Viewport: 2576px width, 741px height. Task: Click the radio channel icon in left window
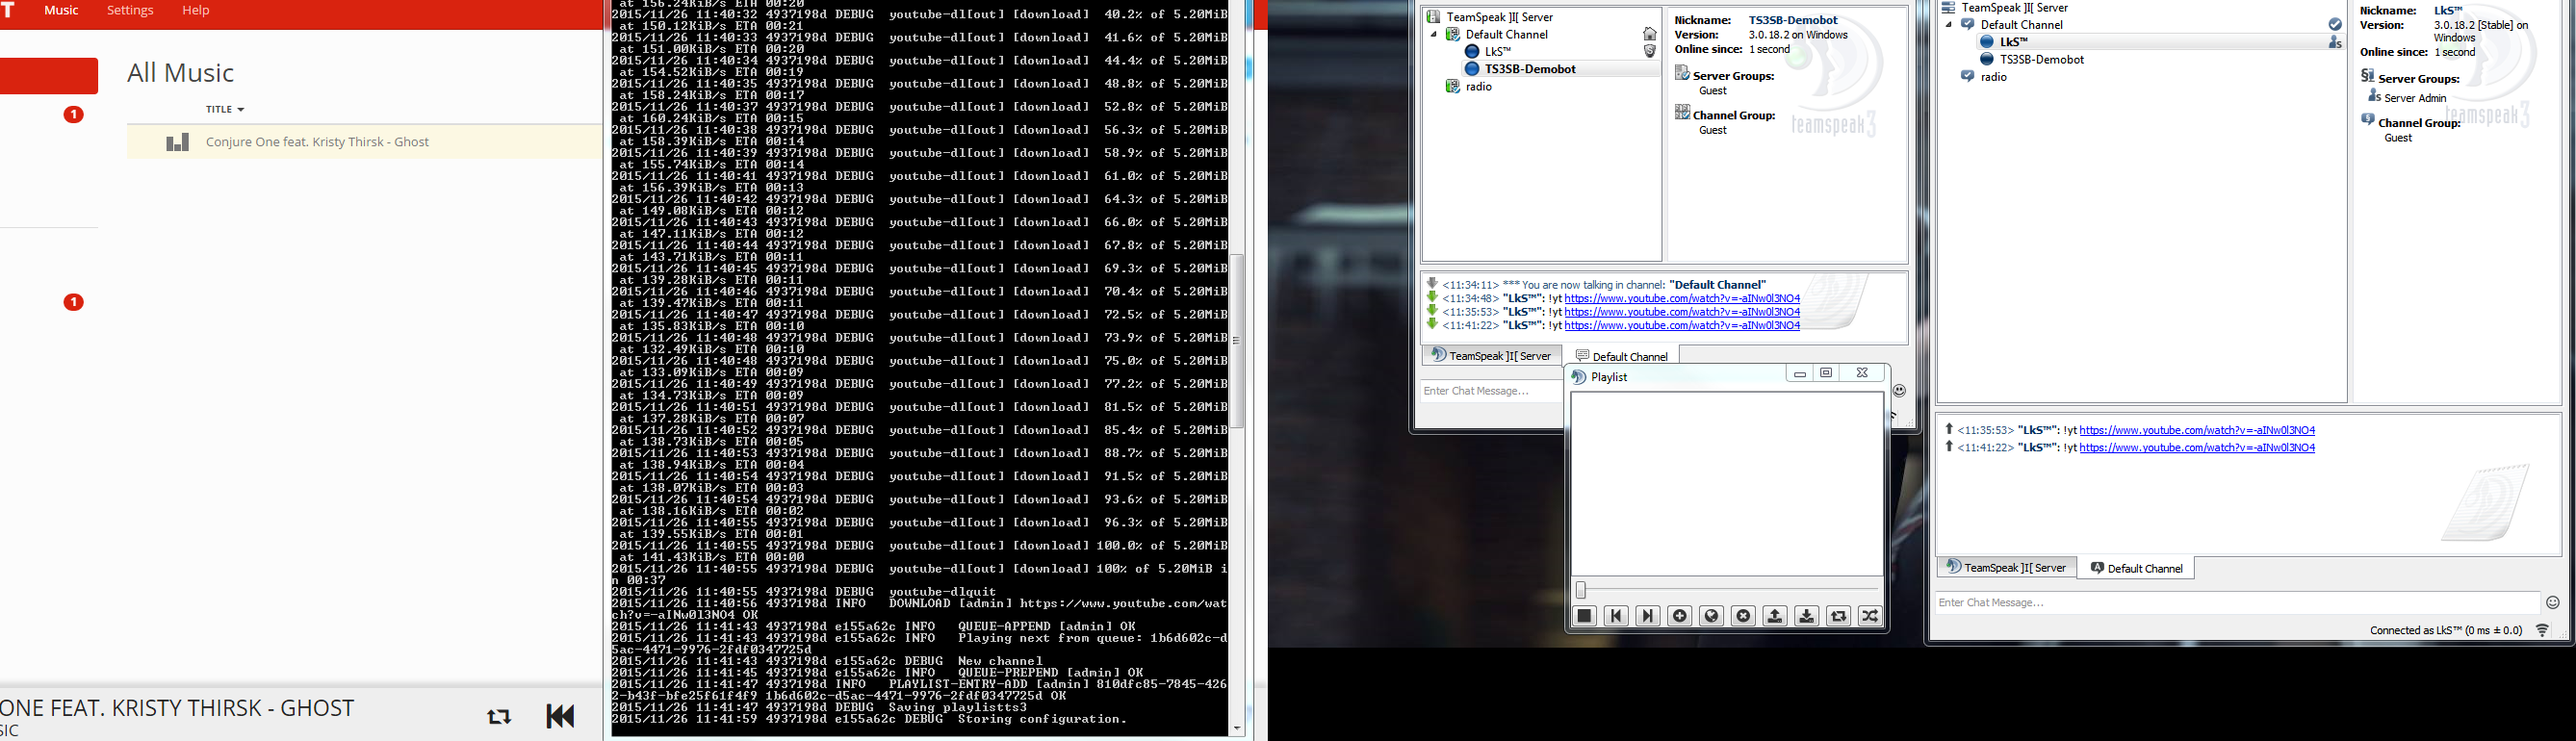[x=1453, y=87]
